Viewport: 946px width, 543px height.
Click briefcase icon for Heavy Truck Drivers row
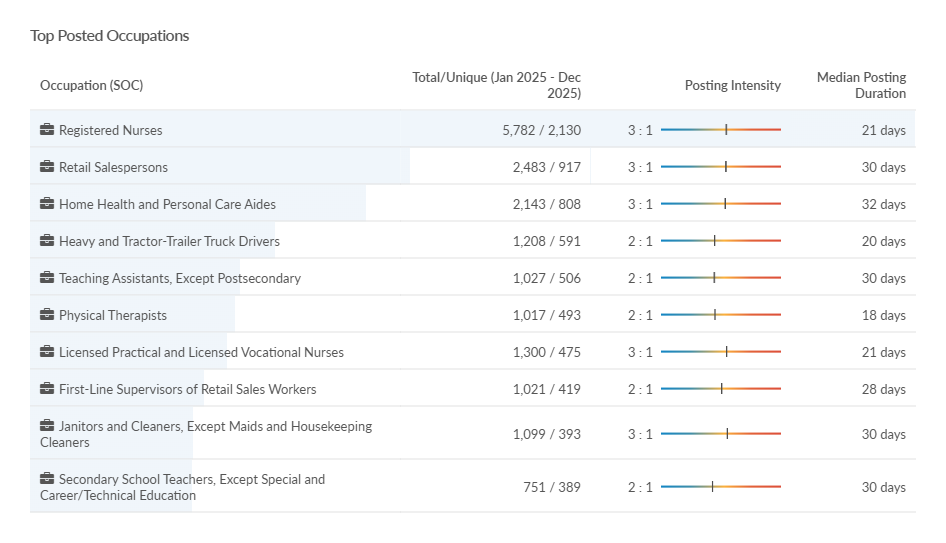[x=47, y=241]
